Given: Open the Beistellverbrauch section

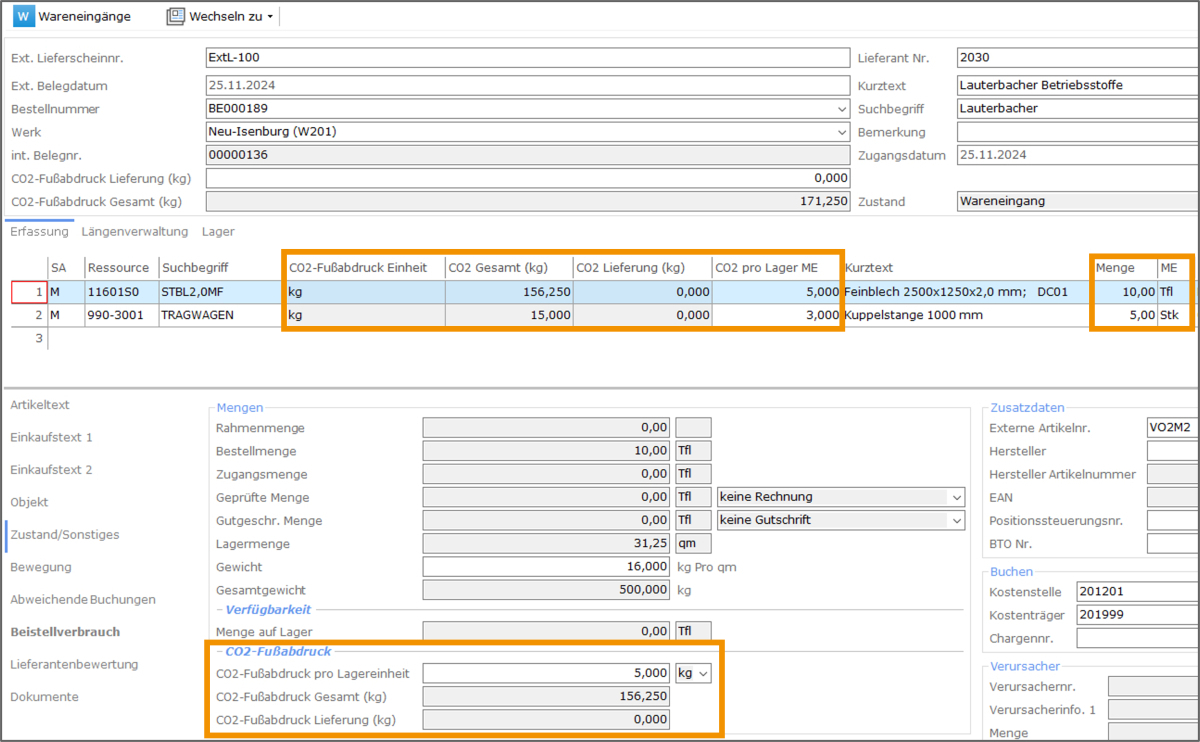Looking at the screenshot, I should [x=65, y=632].
